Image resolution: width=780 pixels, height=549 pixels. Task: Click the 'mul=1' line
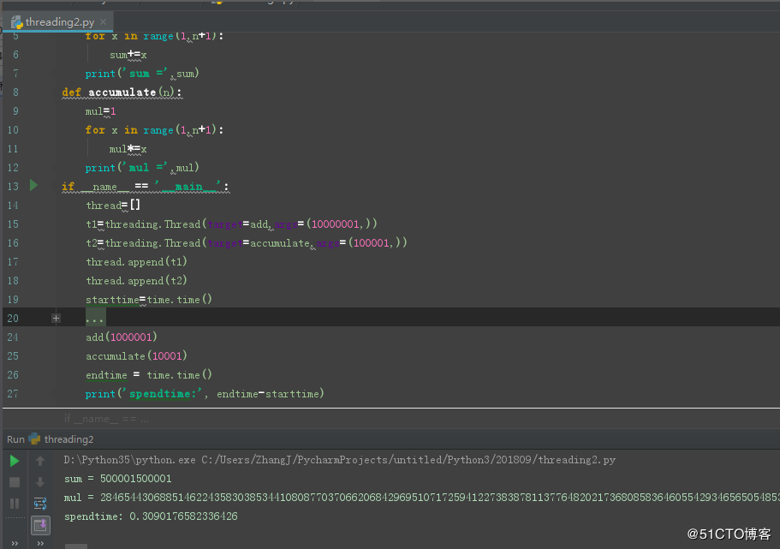(100, 111)
